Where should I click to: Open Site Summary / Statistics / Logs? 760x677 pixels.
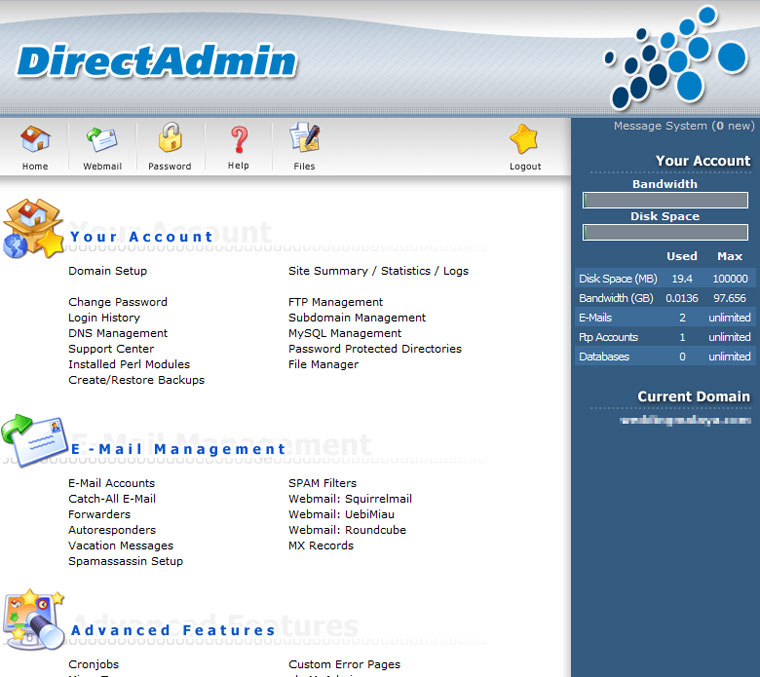coord(378,271)
